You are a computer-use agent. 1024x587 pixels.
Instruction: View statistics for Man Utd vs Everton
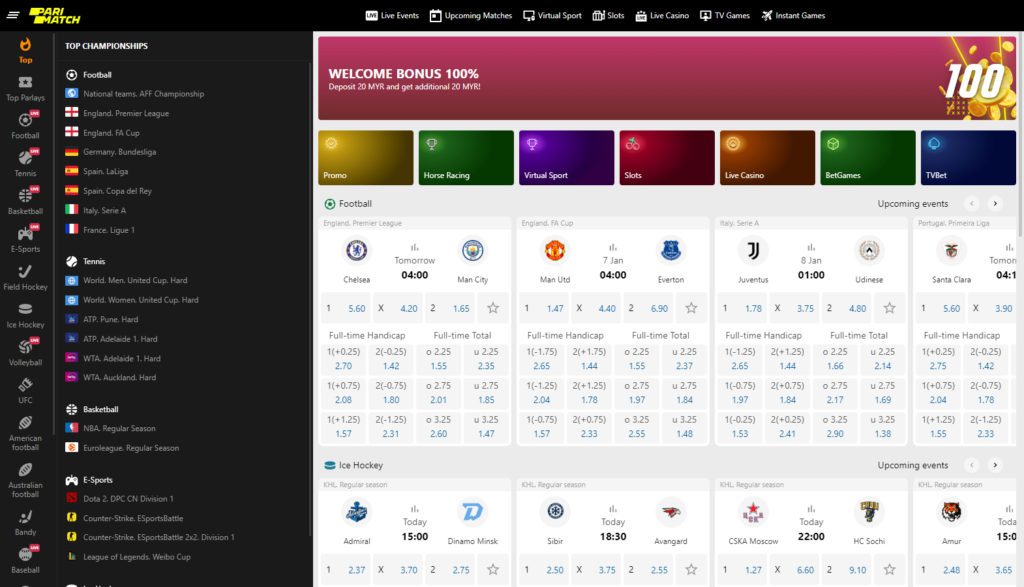pyautogui.click(x=613, y=247)
